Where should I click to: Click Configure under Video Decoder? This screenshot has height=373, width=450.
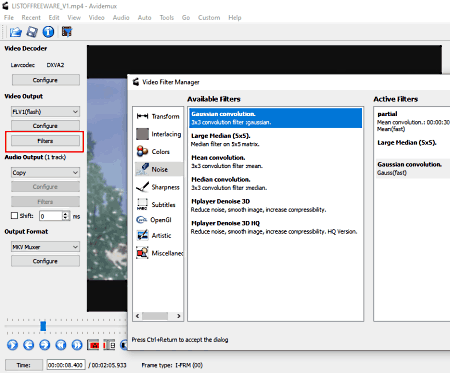point(46,80)
